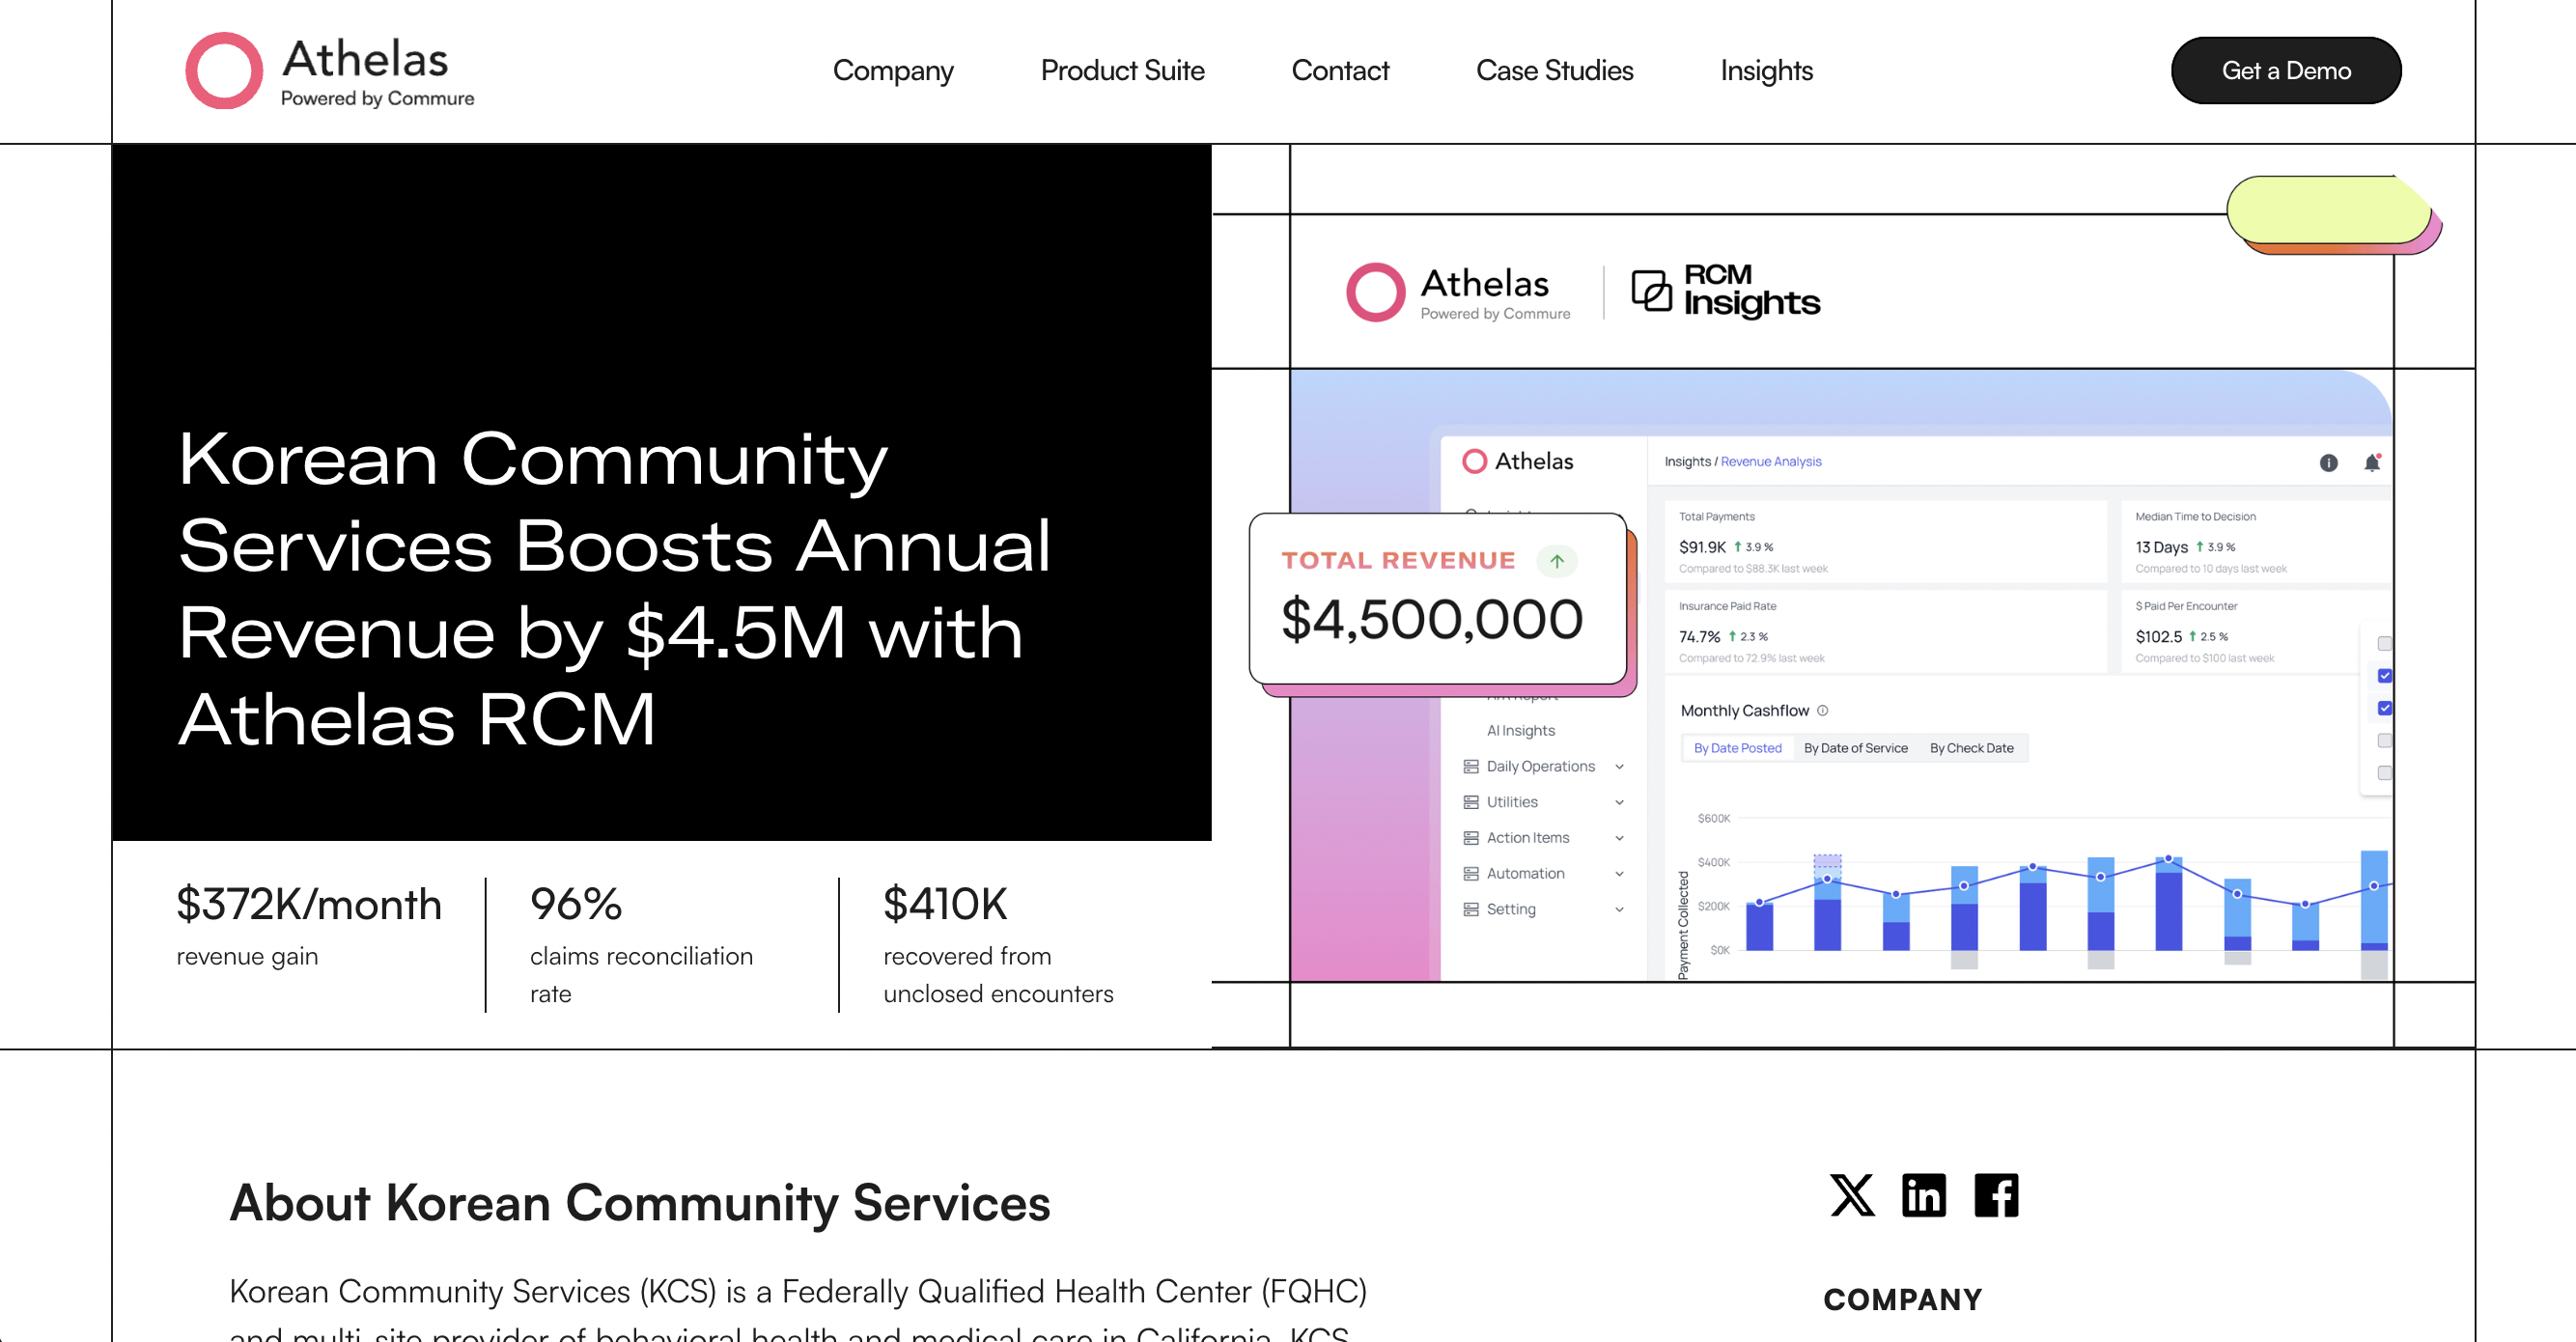Select the By Date Posted tab
Screen dimensions: 2576x1342
point(1737,748)
